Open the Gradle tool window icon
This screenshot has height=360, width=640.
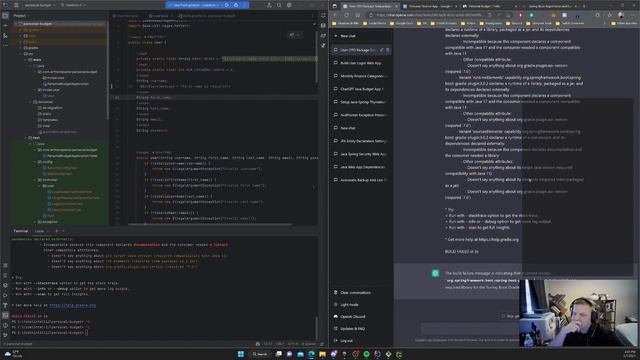[x=323, y=36]
